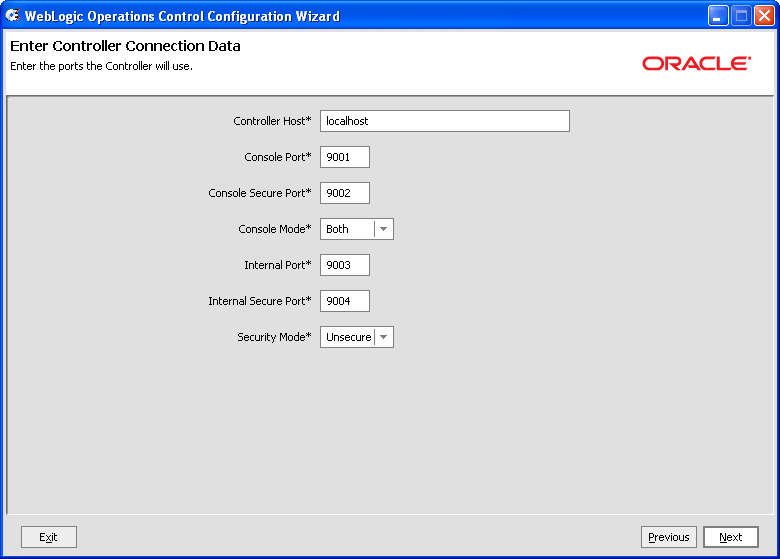Minimize the Configuration Wizard window
780x559 pixels.
pos(718,16)
